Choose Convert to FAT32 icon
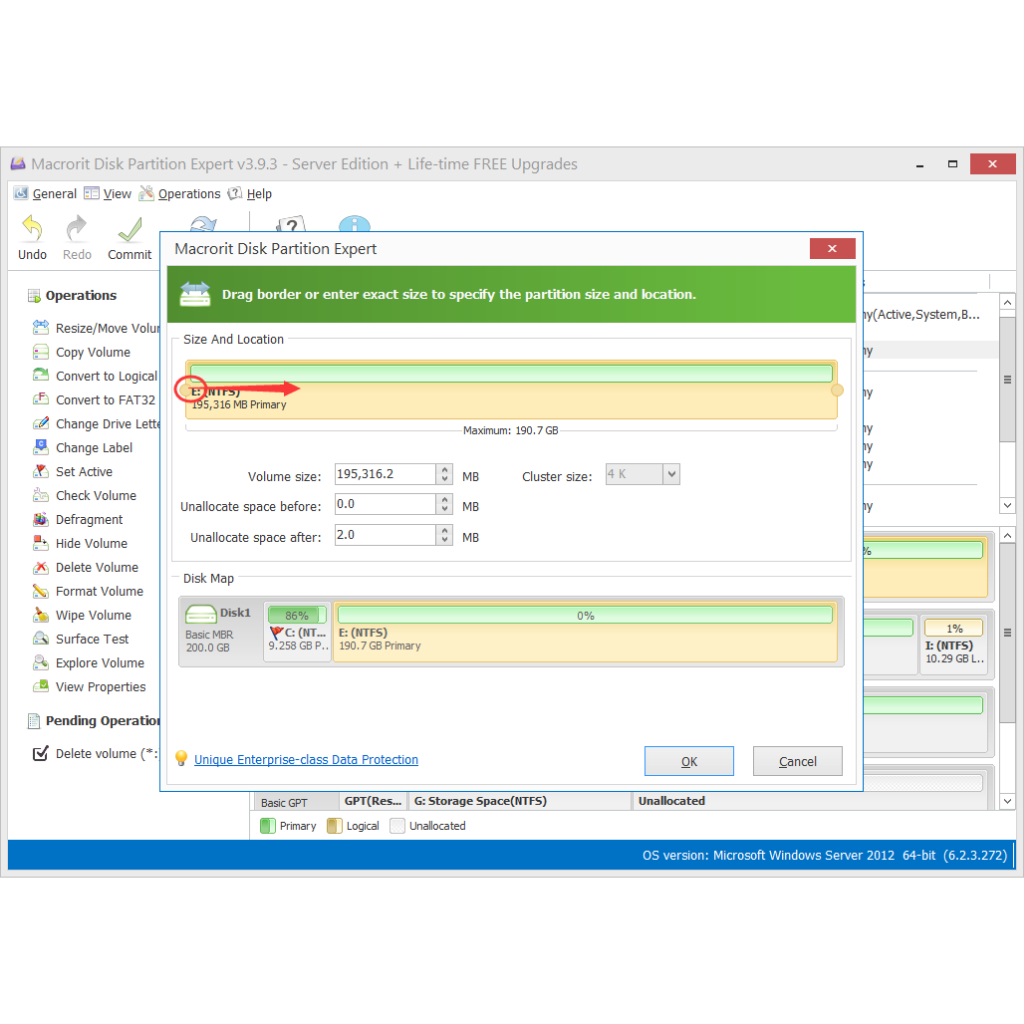Screen dimensions: 1024x1024 tap(41, 399)
